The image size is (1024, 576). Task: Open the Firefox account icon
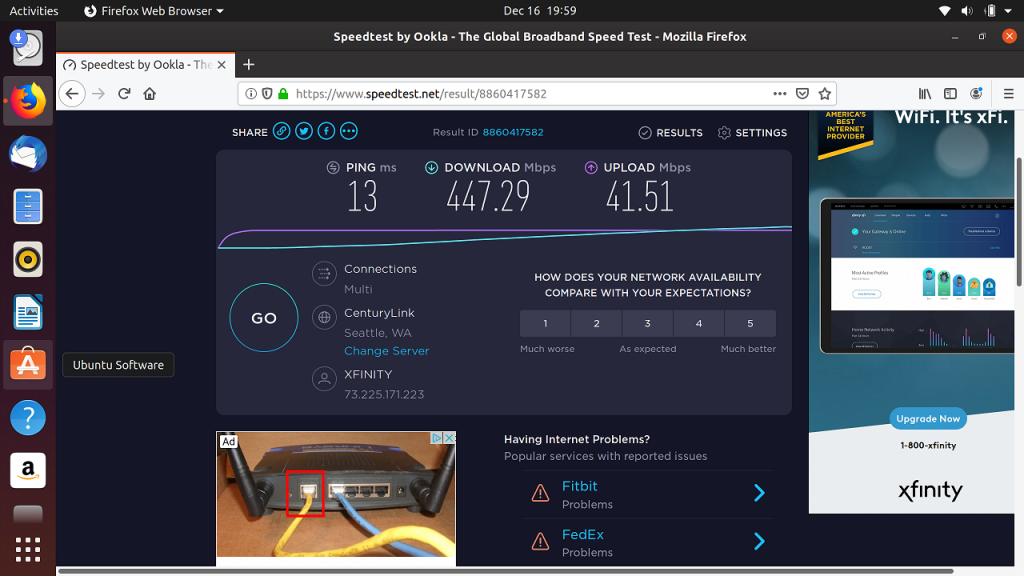(x=976, y=94)
